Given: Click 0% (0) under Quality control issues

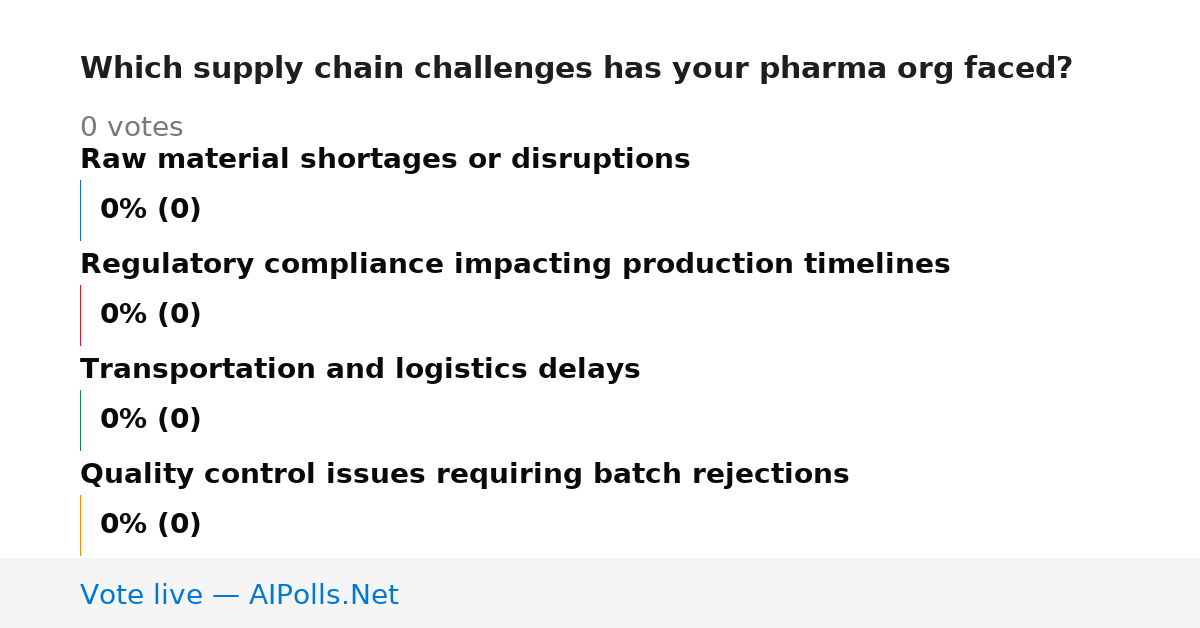Looking at the screenshot, I should (x=151, y=525).
